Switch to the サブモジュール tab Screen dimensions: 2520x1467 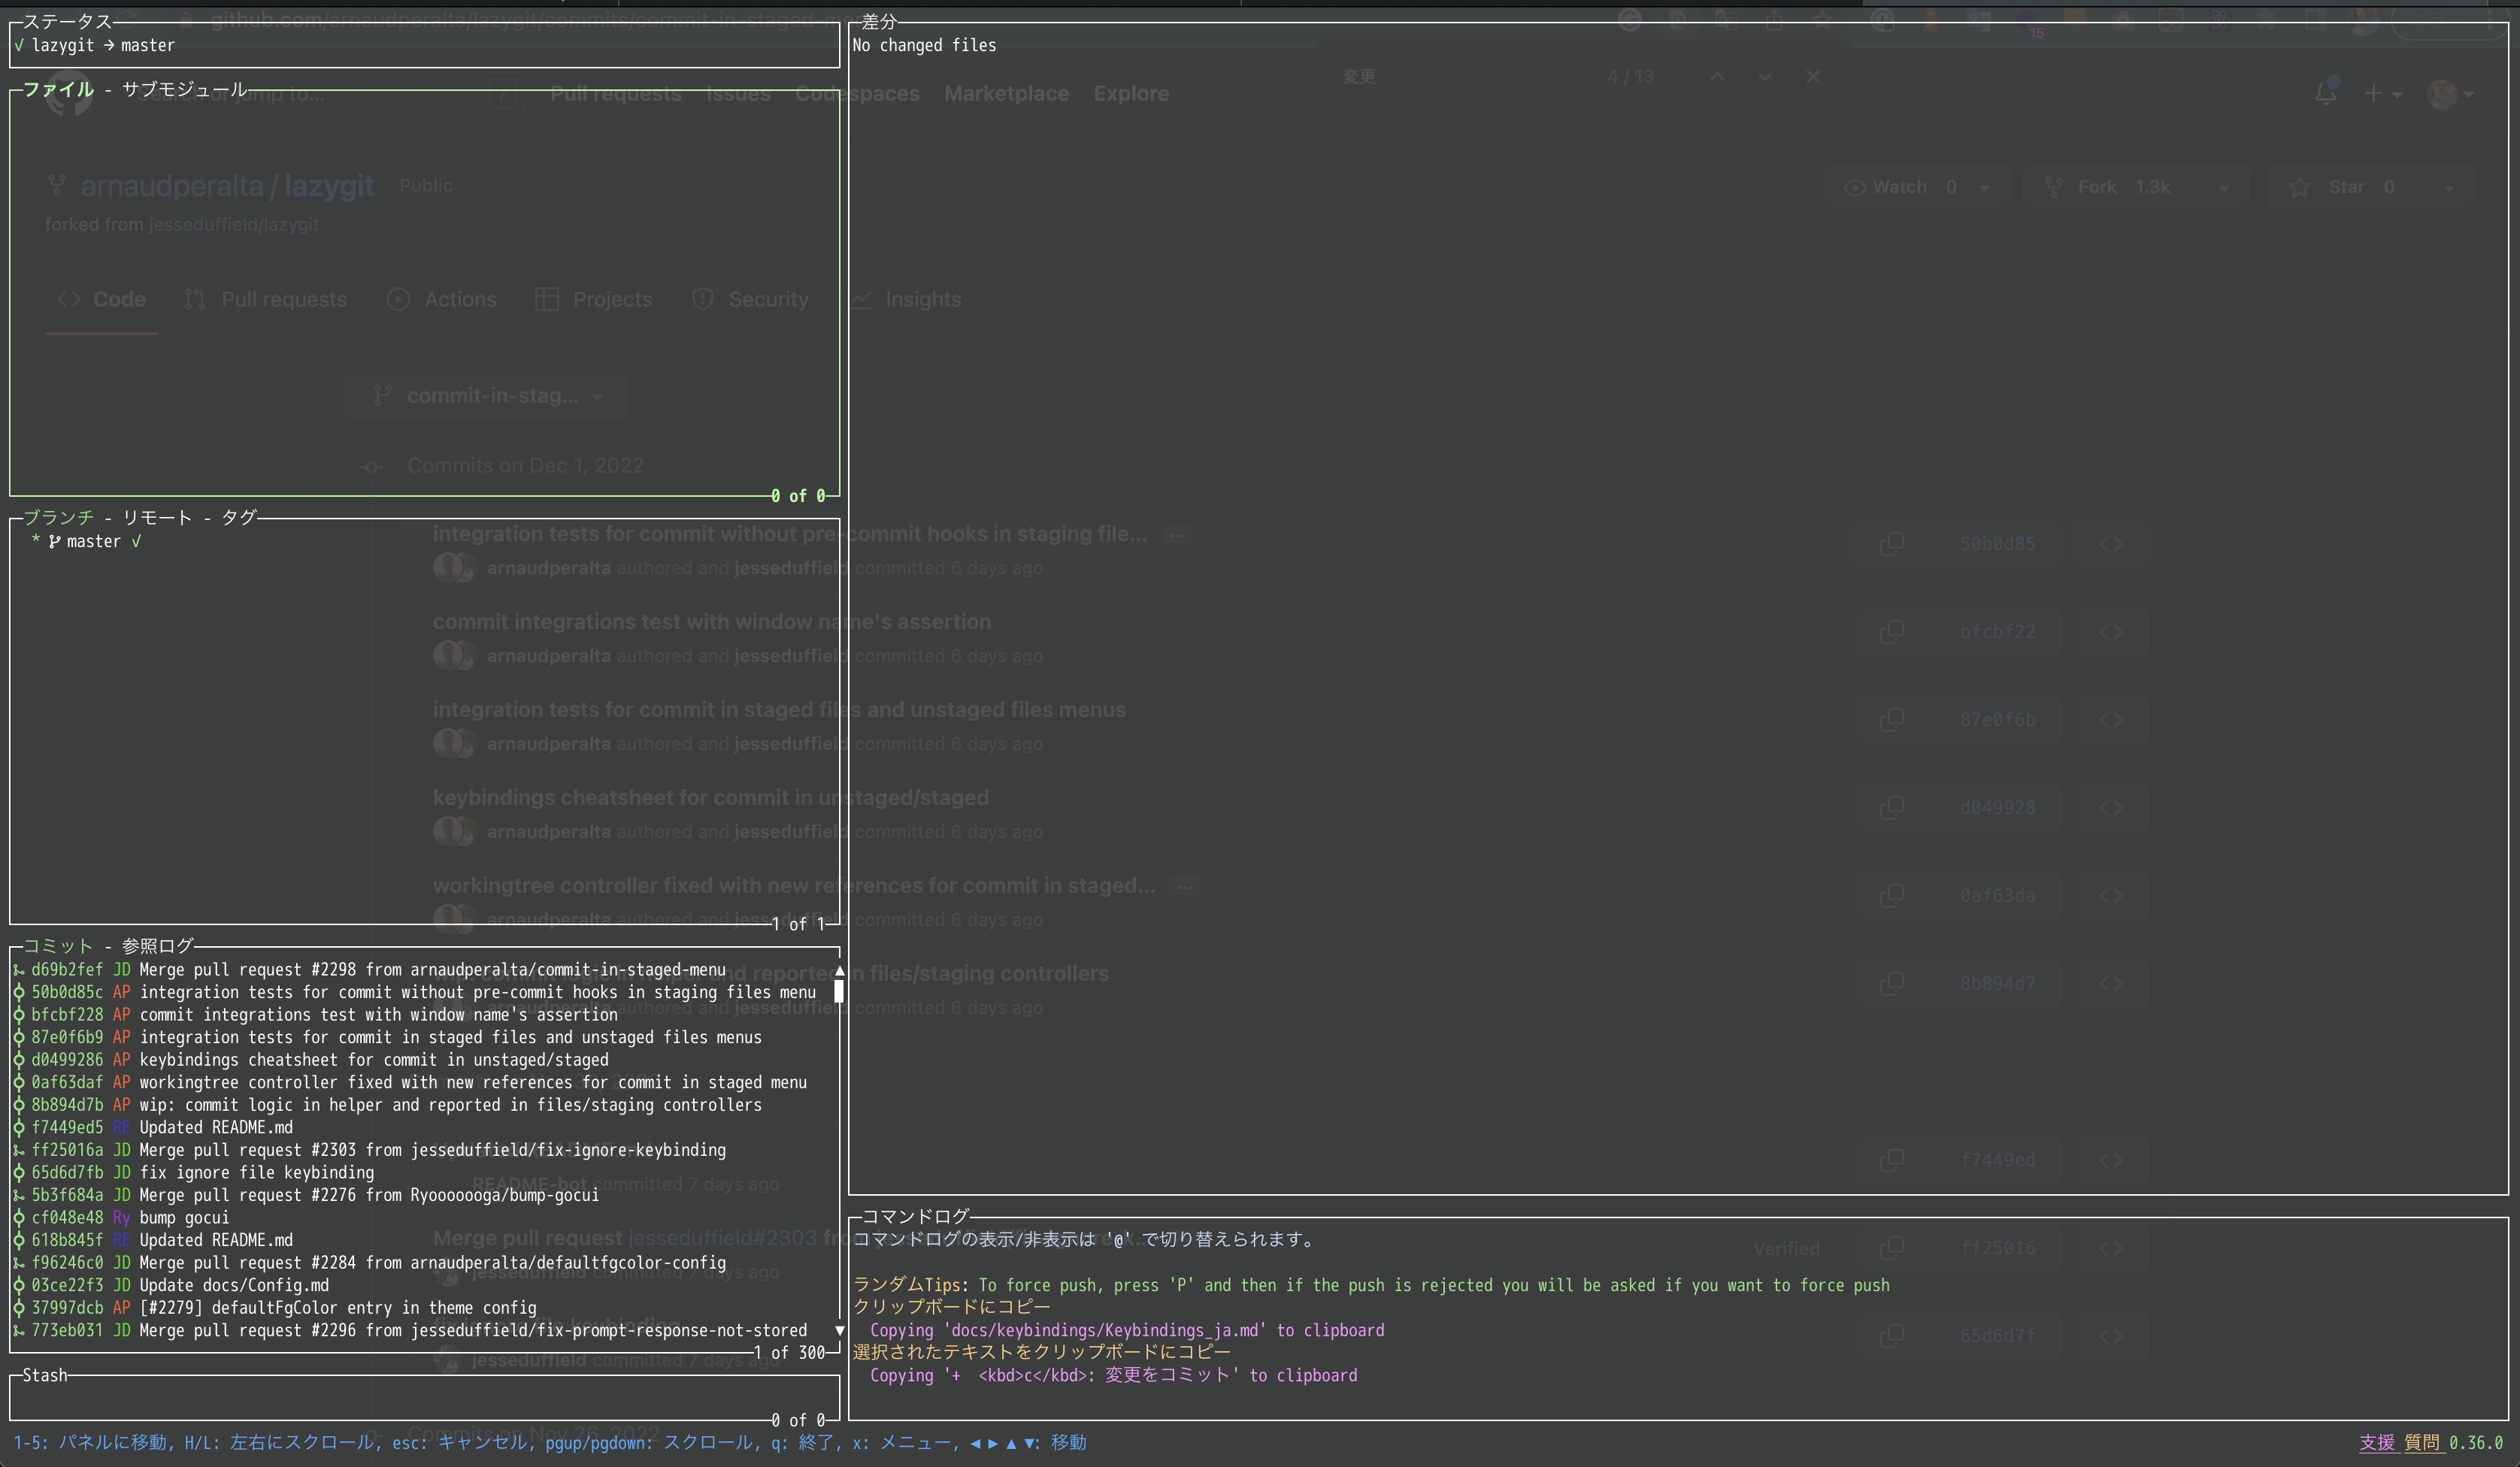click(184, 89)
